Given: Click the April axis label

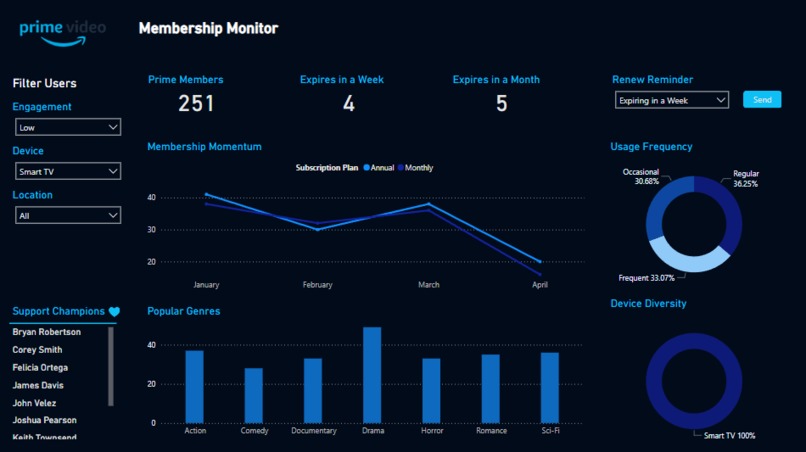Looking at the screenshot, I should (540, 284).
